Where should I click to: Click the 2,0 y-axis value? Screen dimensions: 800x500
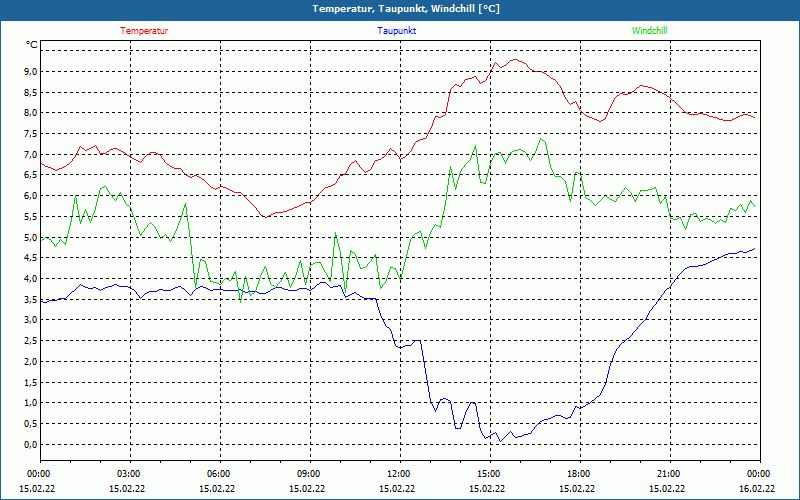pos(31,362)
